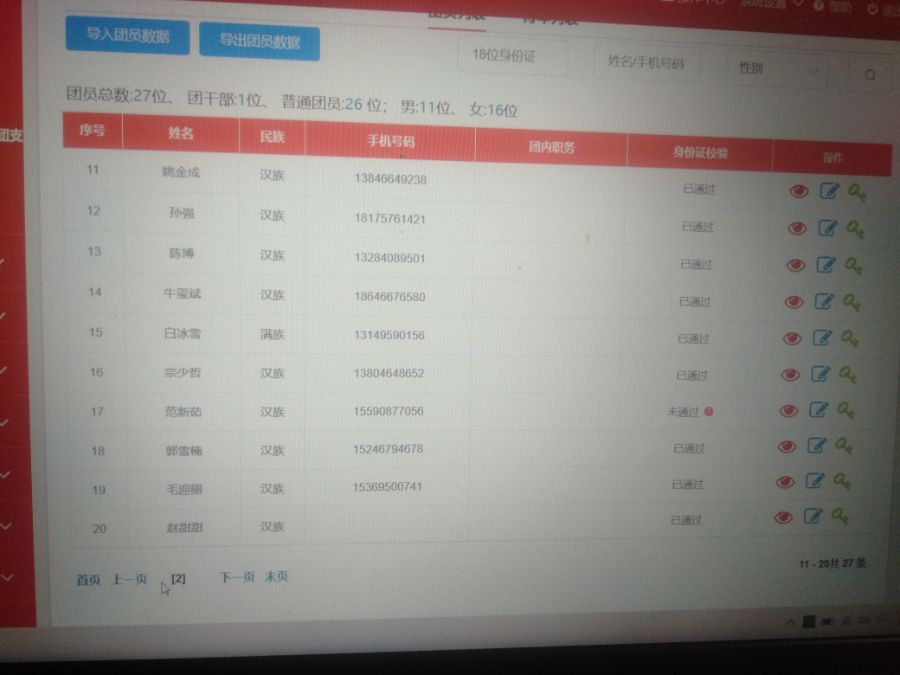Click red warning icon beside 未通过

click(708, 411)
